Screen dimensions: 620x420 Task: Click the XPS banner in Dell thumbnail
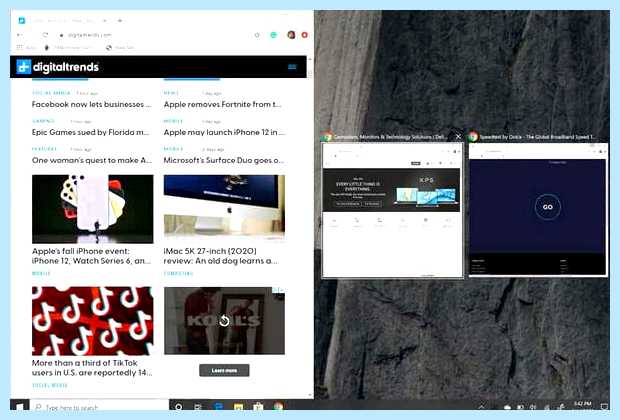coord(391,190)
